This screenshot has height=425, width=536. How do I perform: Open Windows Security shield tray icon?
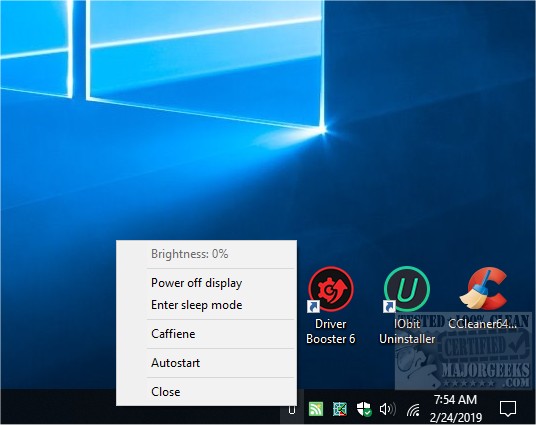click(x=364, y=409)
